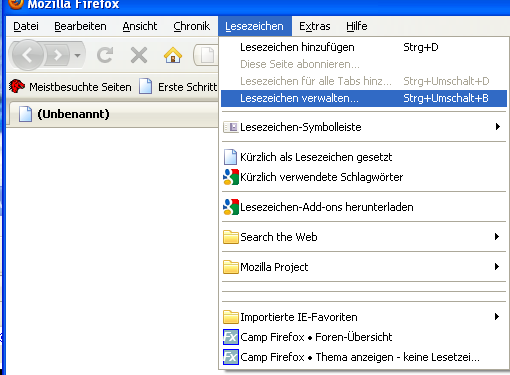This screenshot has height=375, width=510.
Task: Open the Hilfe menu
Action: pyautogui.click(x=357, y=26)
